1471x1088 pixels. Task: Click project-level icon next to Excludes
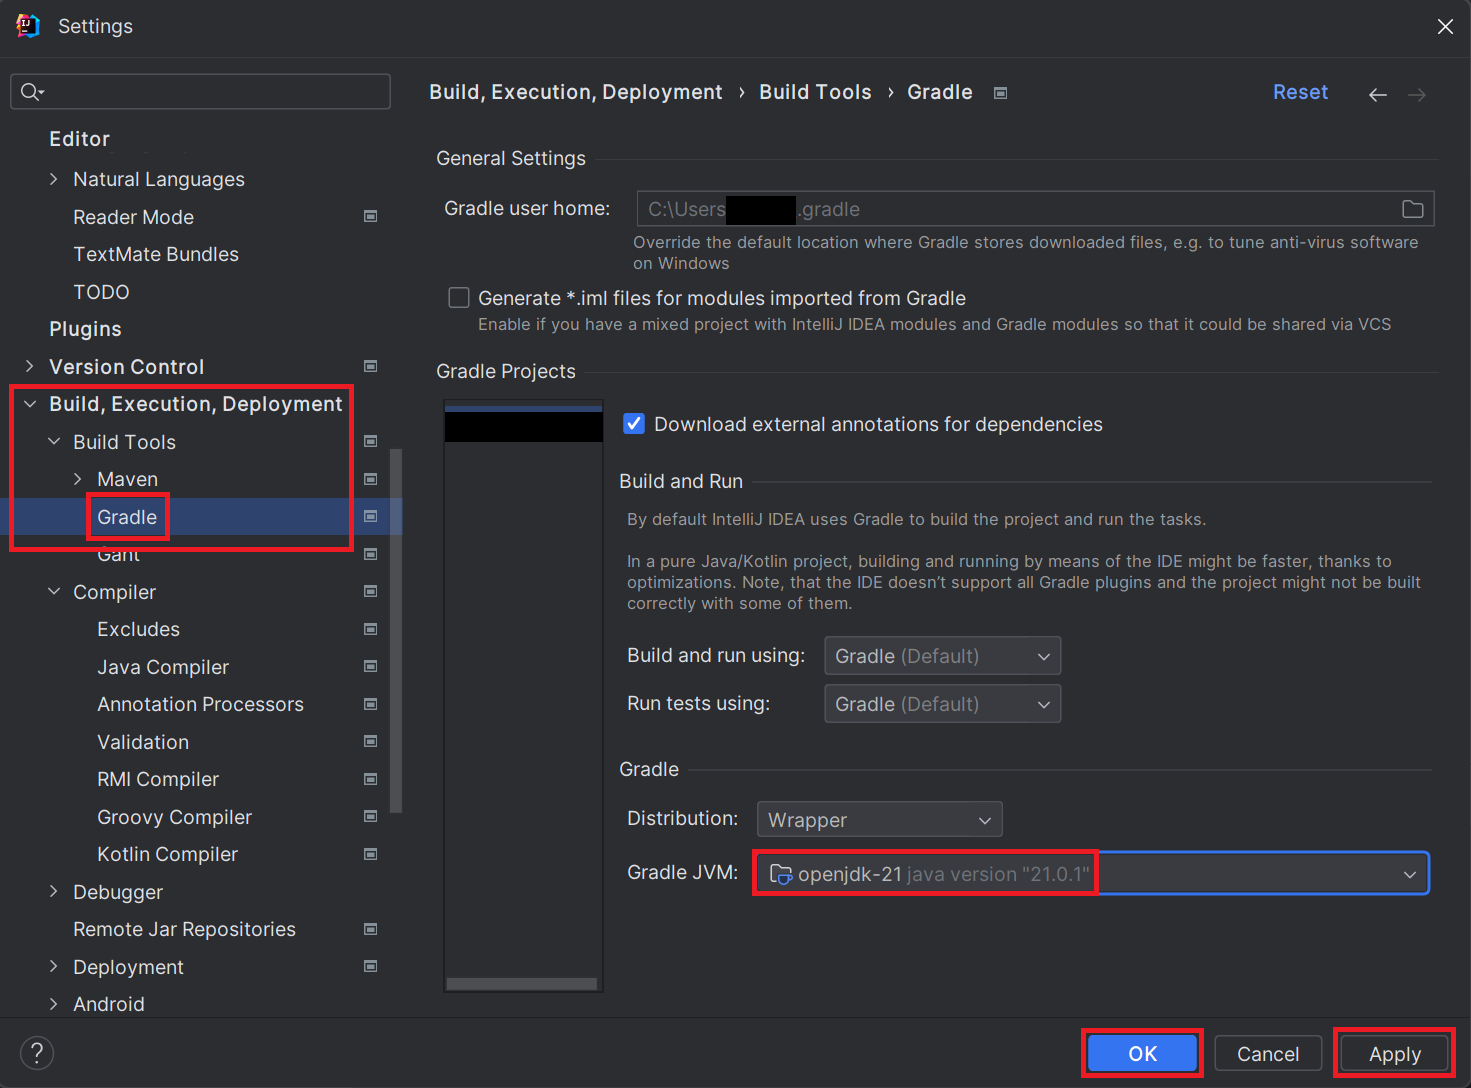(x=371, y=629)
